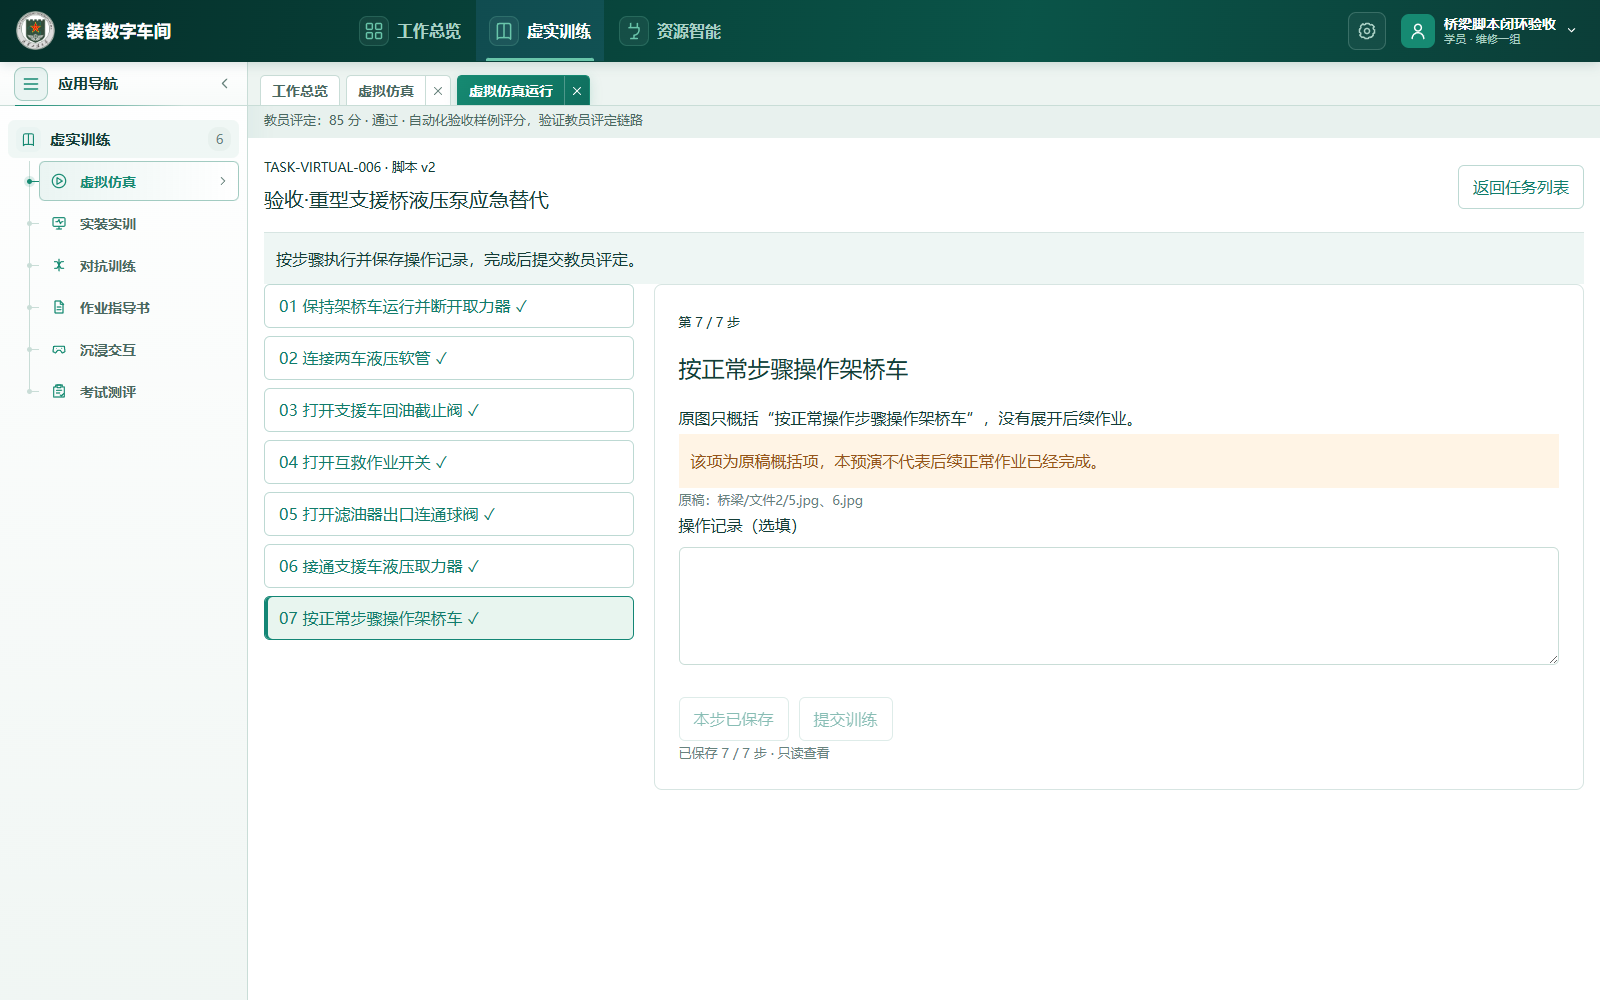The height and width of the screenshot is (1000, 1600).
Task: Click the TASK-VIRTUAL-006 脚本 v2 label
Action: pyautogui.click(x=349, y=167)
